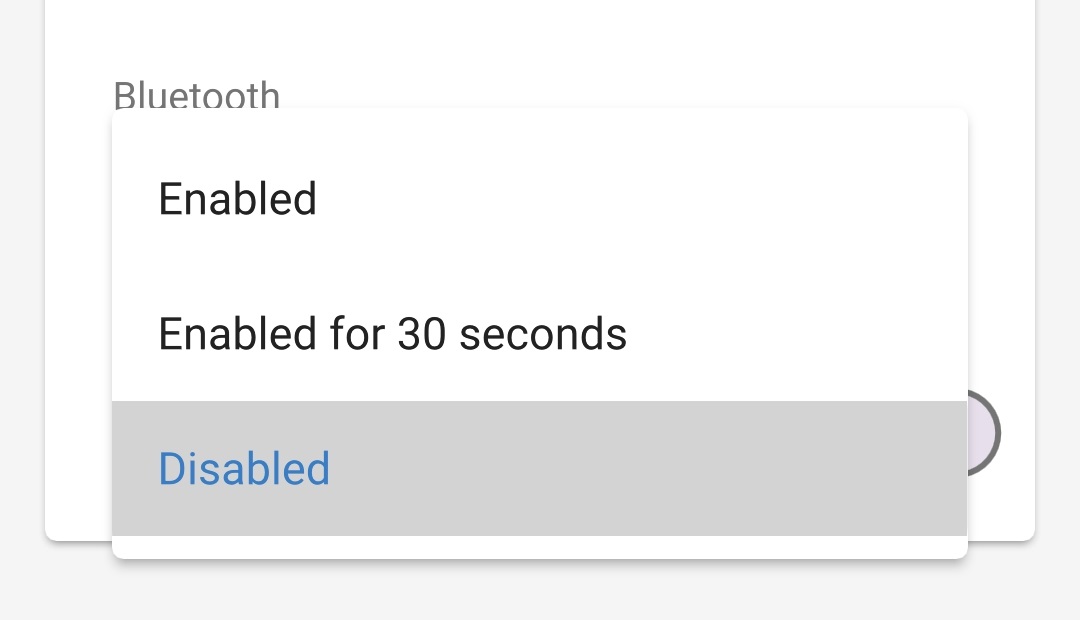Viewport: 1080px width, 620px height.
Task: Enable Bluetooth permanently via the first option
Action: pyautogui.click(x=237, y=198)
